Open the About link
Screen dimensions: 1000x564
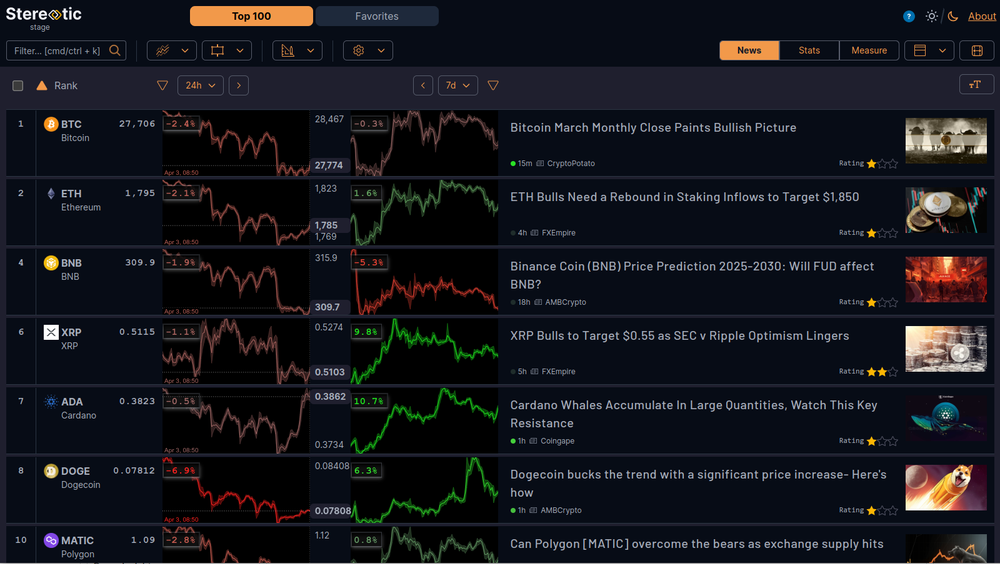(x=982, y=17)
